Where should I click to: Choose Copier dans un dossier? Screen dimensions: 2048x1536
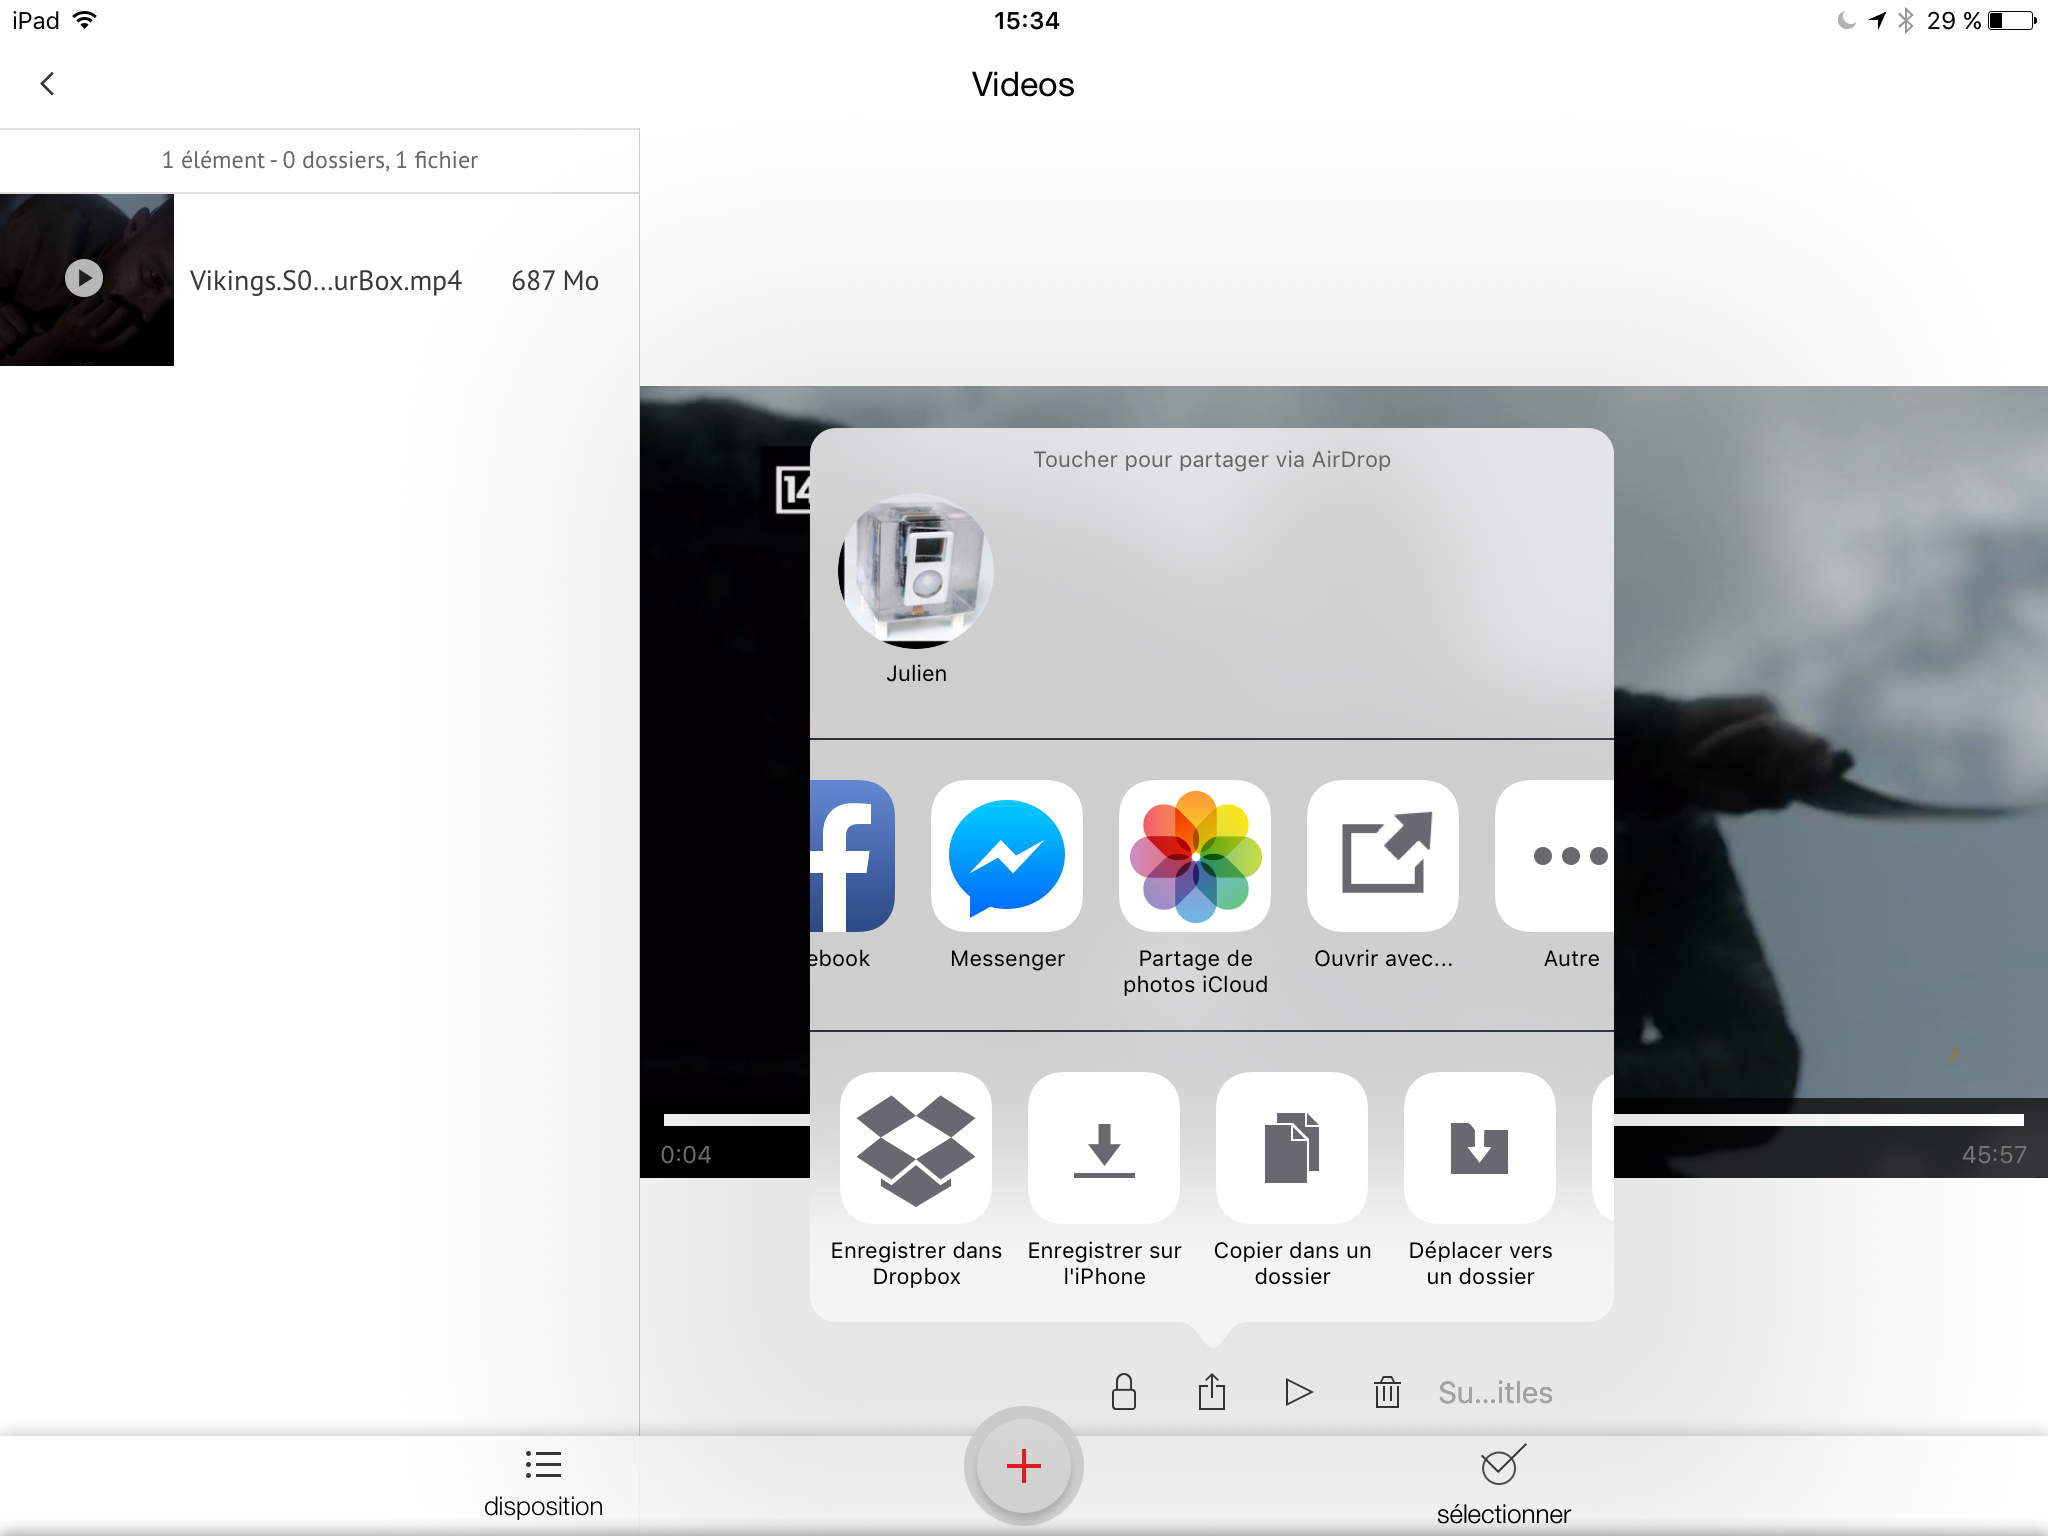[x=1292, y=1148]
